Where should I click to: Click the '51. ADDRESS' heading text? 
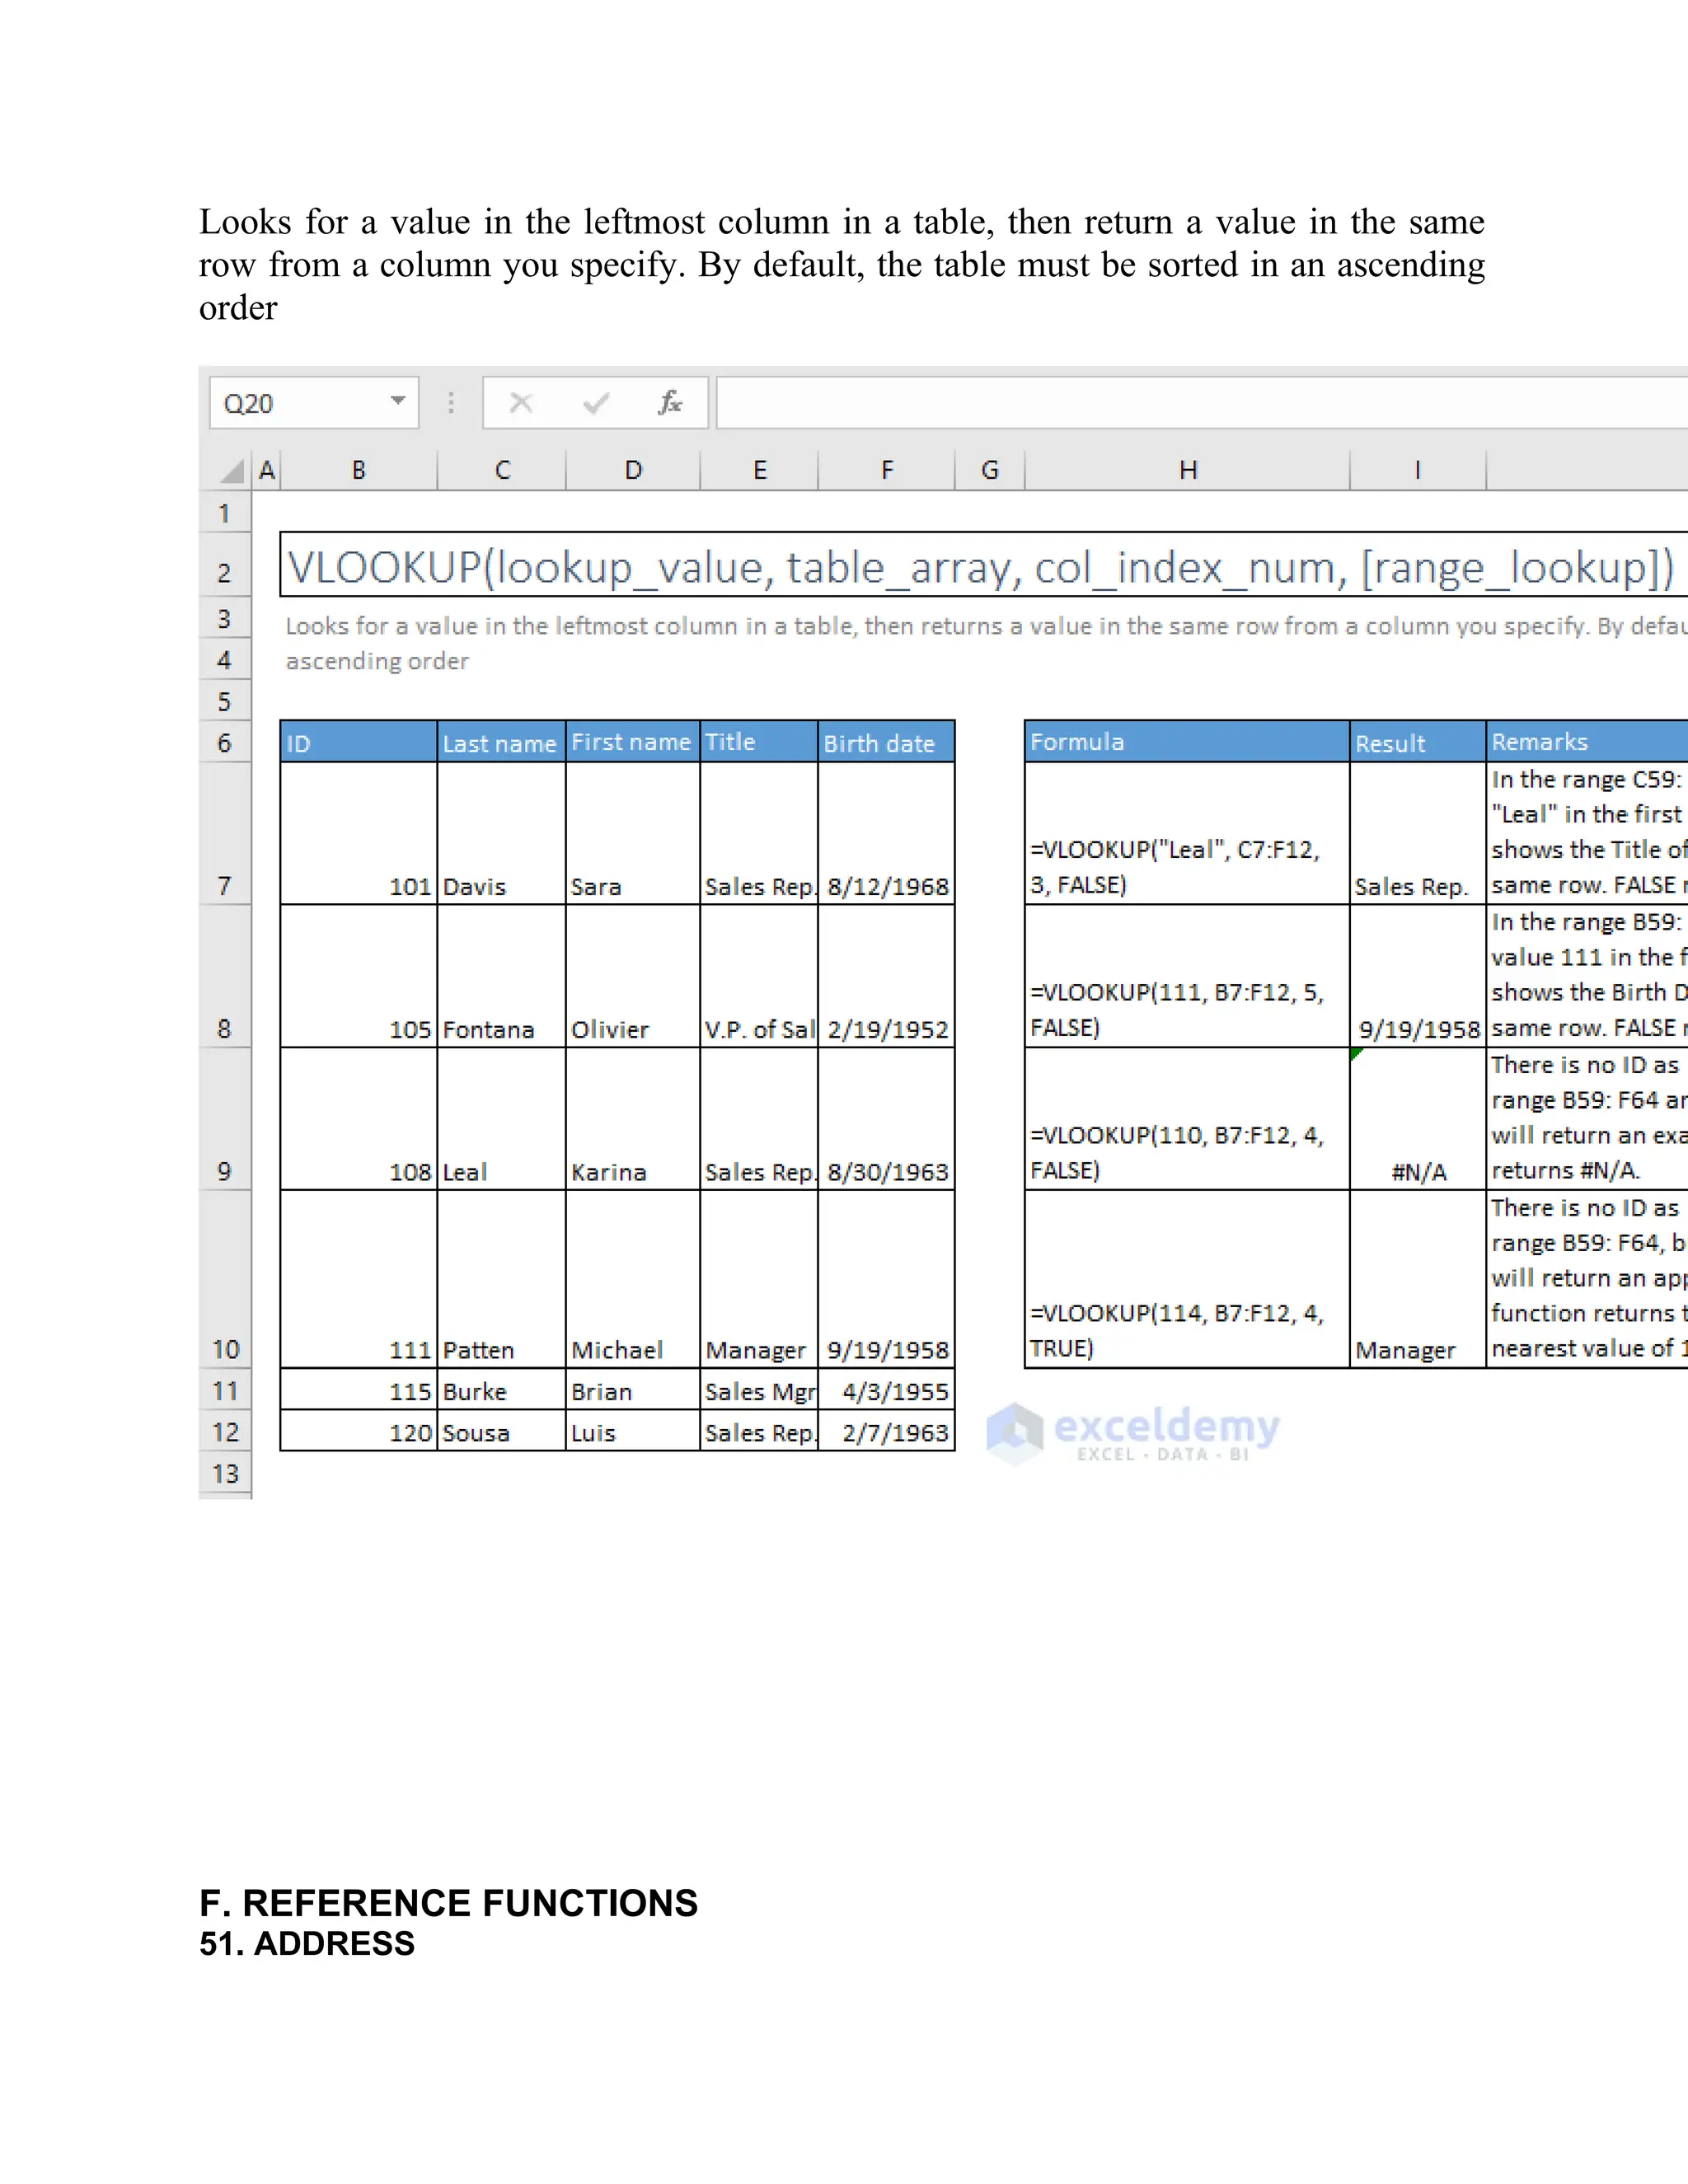click(x=307, y=1943)
